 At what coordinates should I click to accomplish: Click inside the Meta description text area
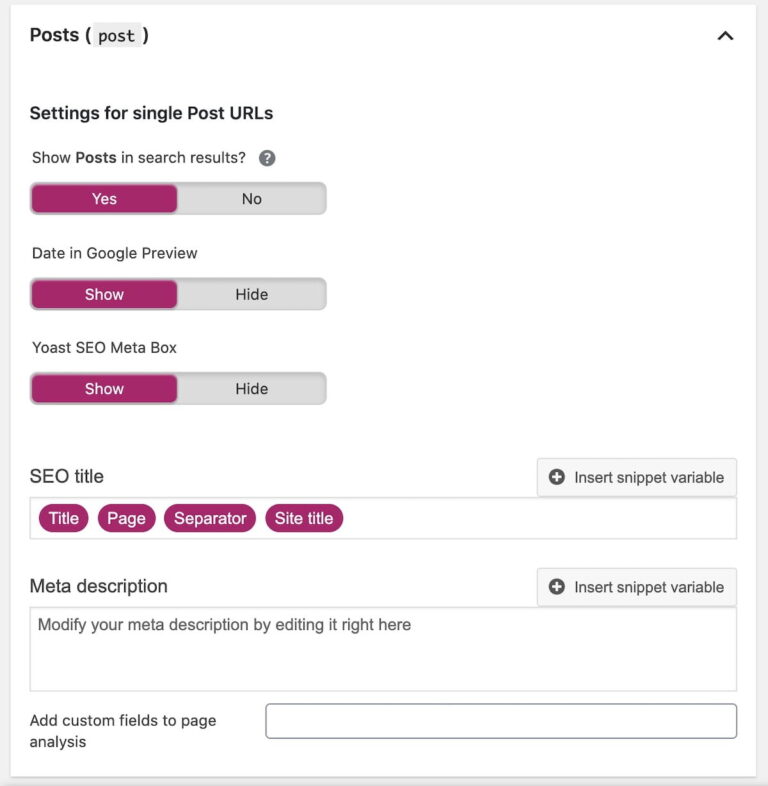[x=383, y=657]
